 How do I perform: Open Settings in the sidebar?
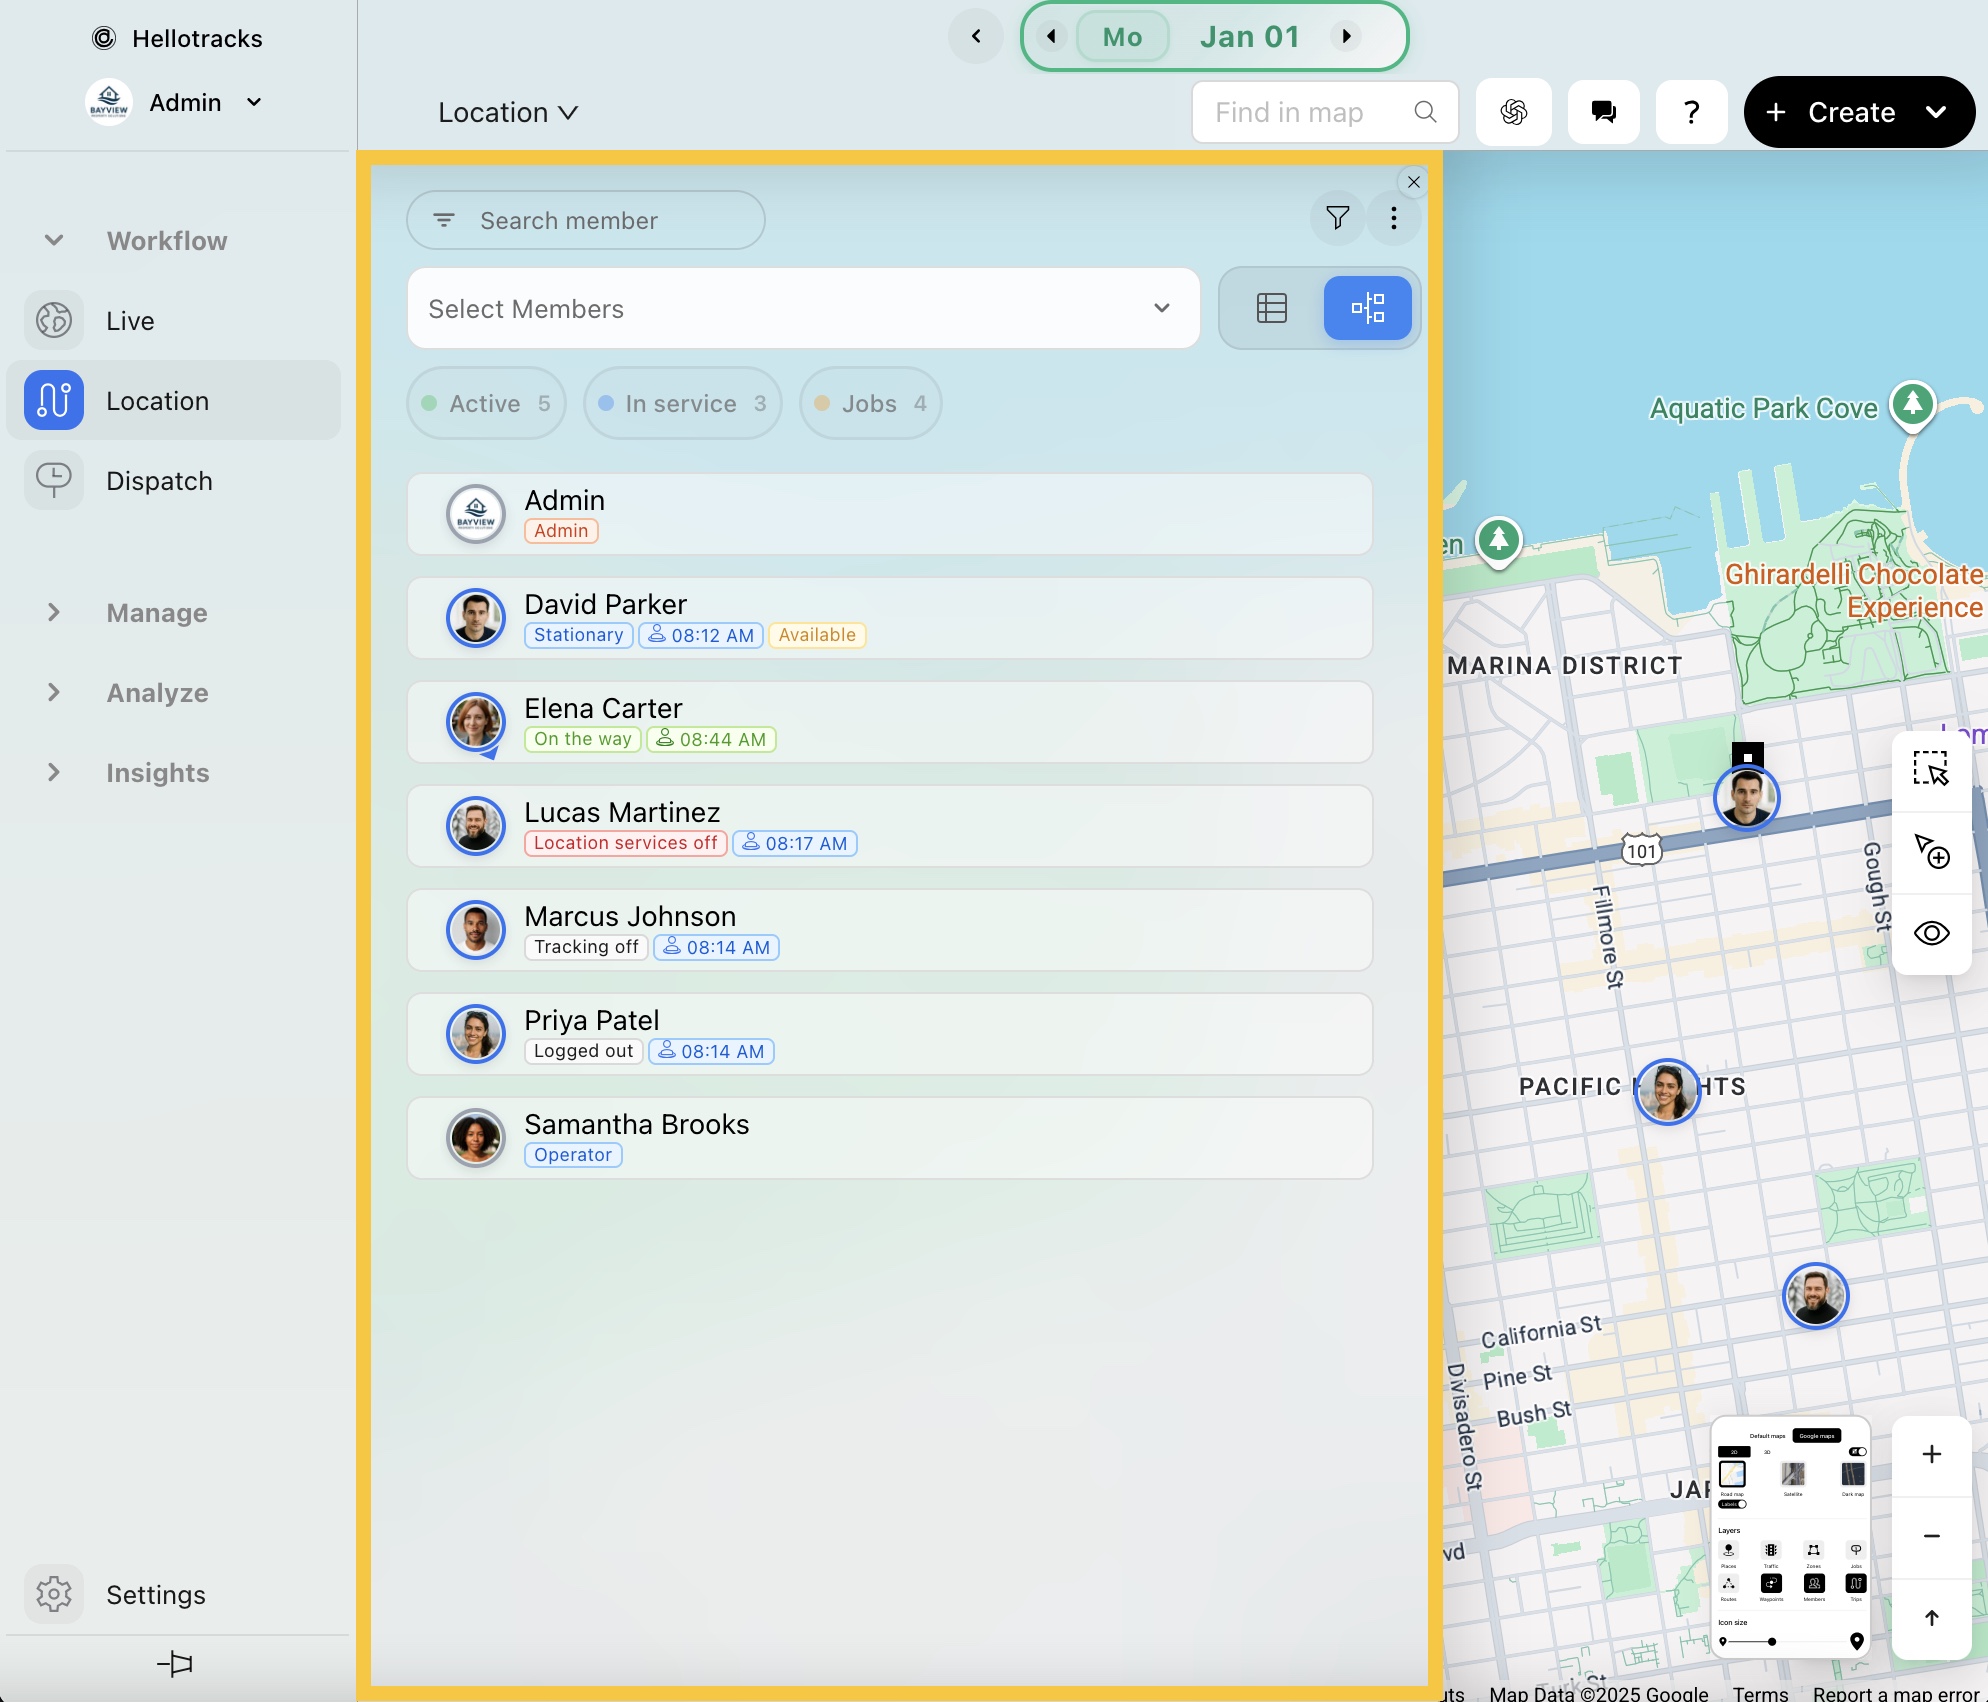[x=155, y=1594]
